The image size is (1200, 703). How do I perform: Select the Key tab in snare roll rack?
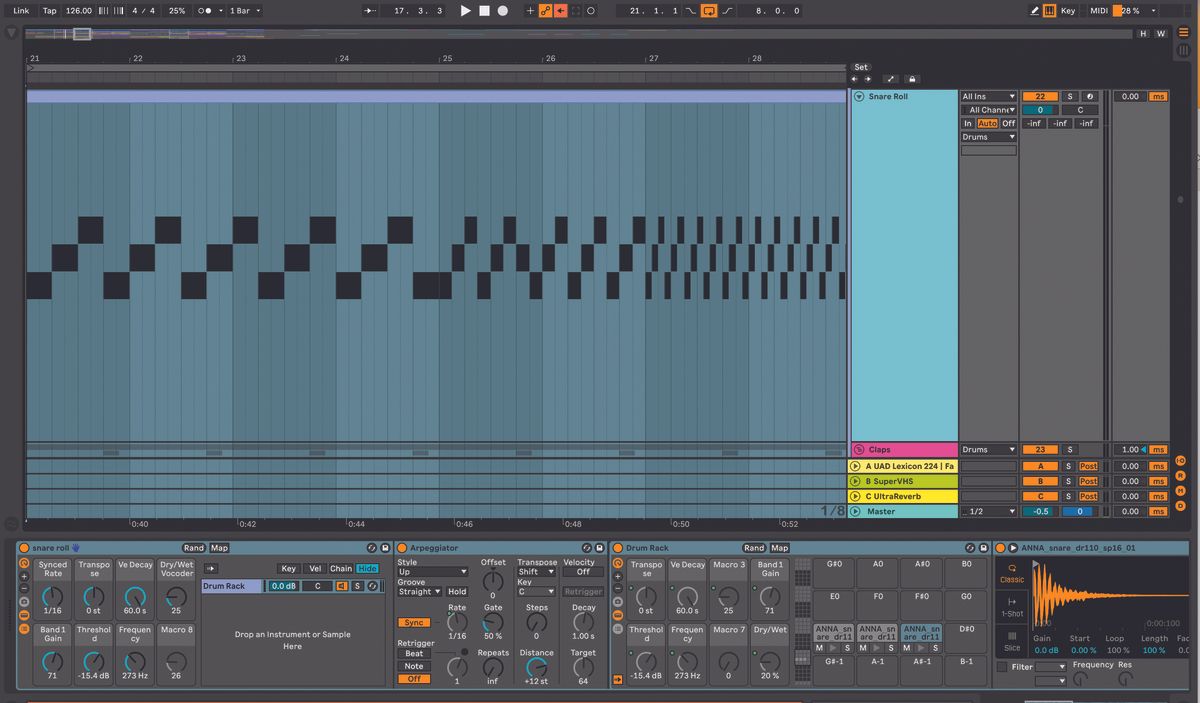coord(288,569)
